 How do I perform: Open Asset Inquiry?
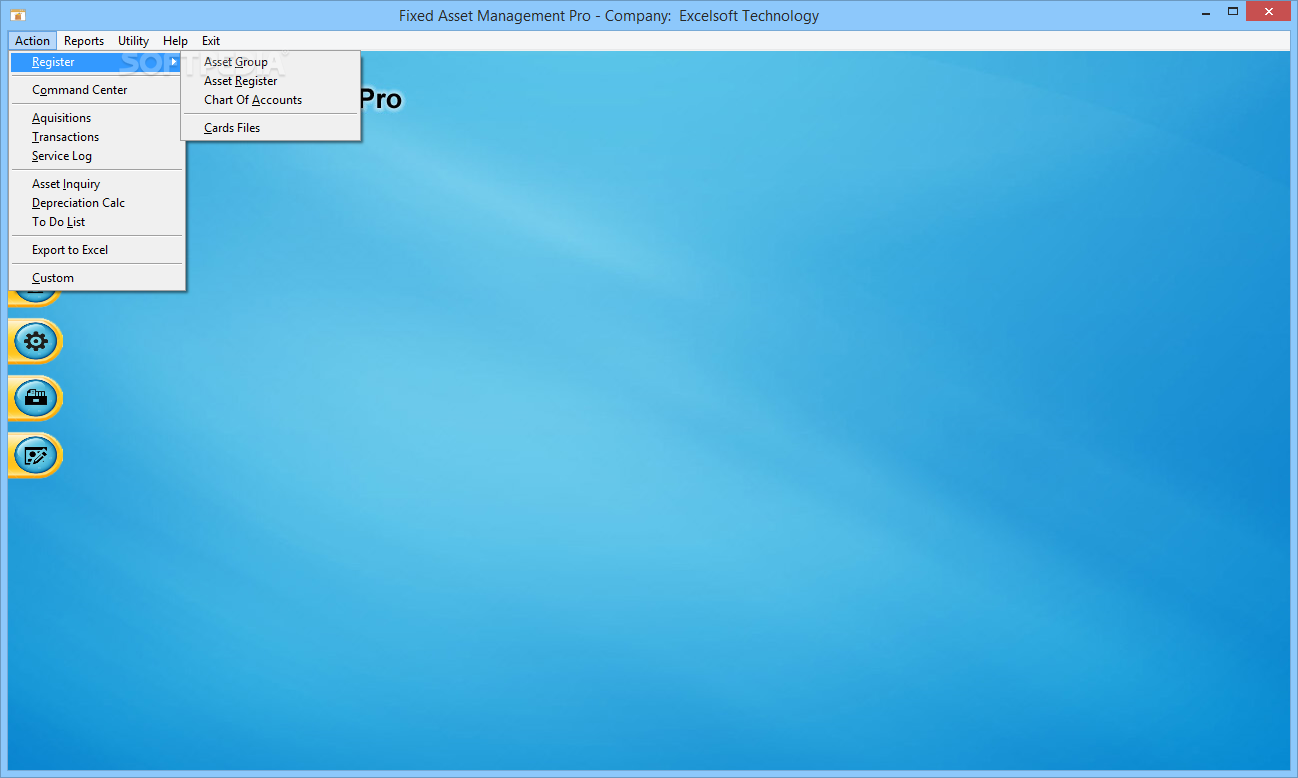coord(97,184)
